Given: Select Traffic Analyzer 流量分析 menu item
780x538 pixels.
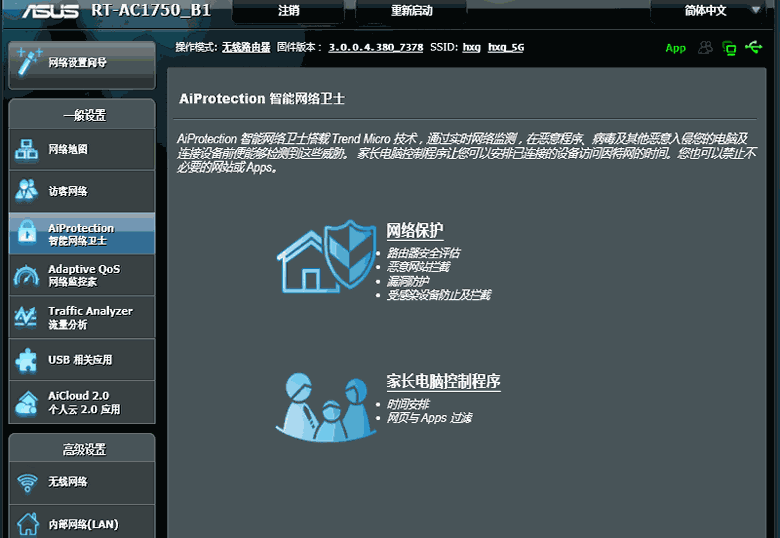Looking at the screenshot, I should [82, 317].
